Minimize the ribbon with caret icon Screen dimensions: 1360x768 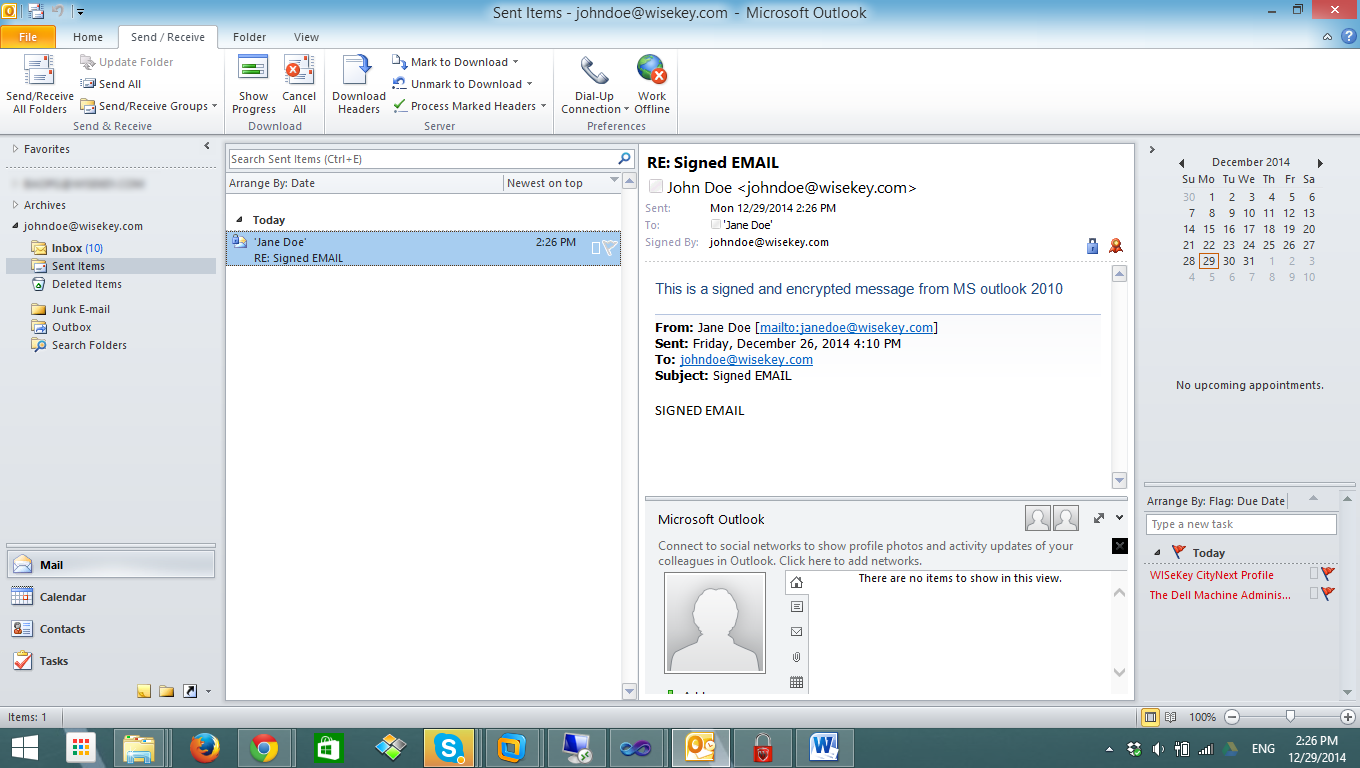pos(1327,36)
